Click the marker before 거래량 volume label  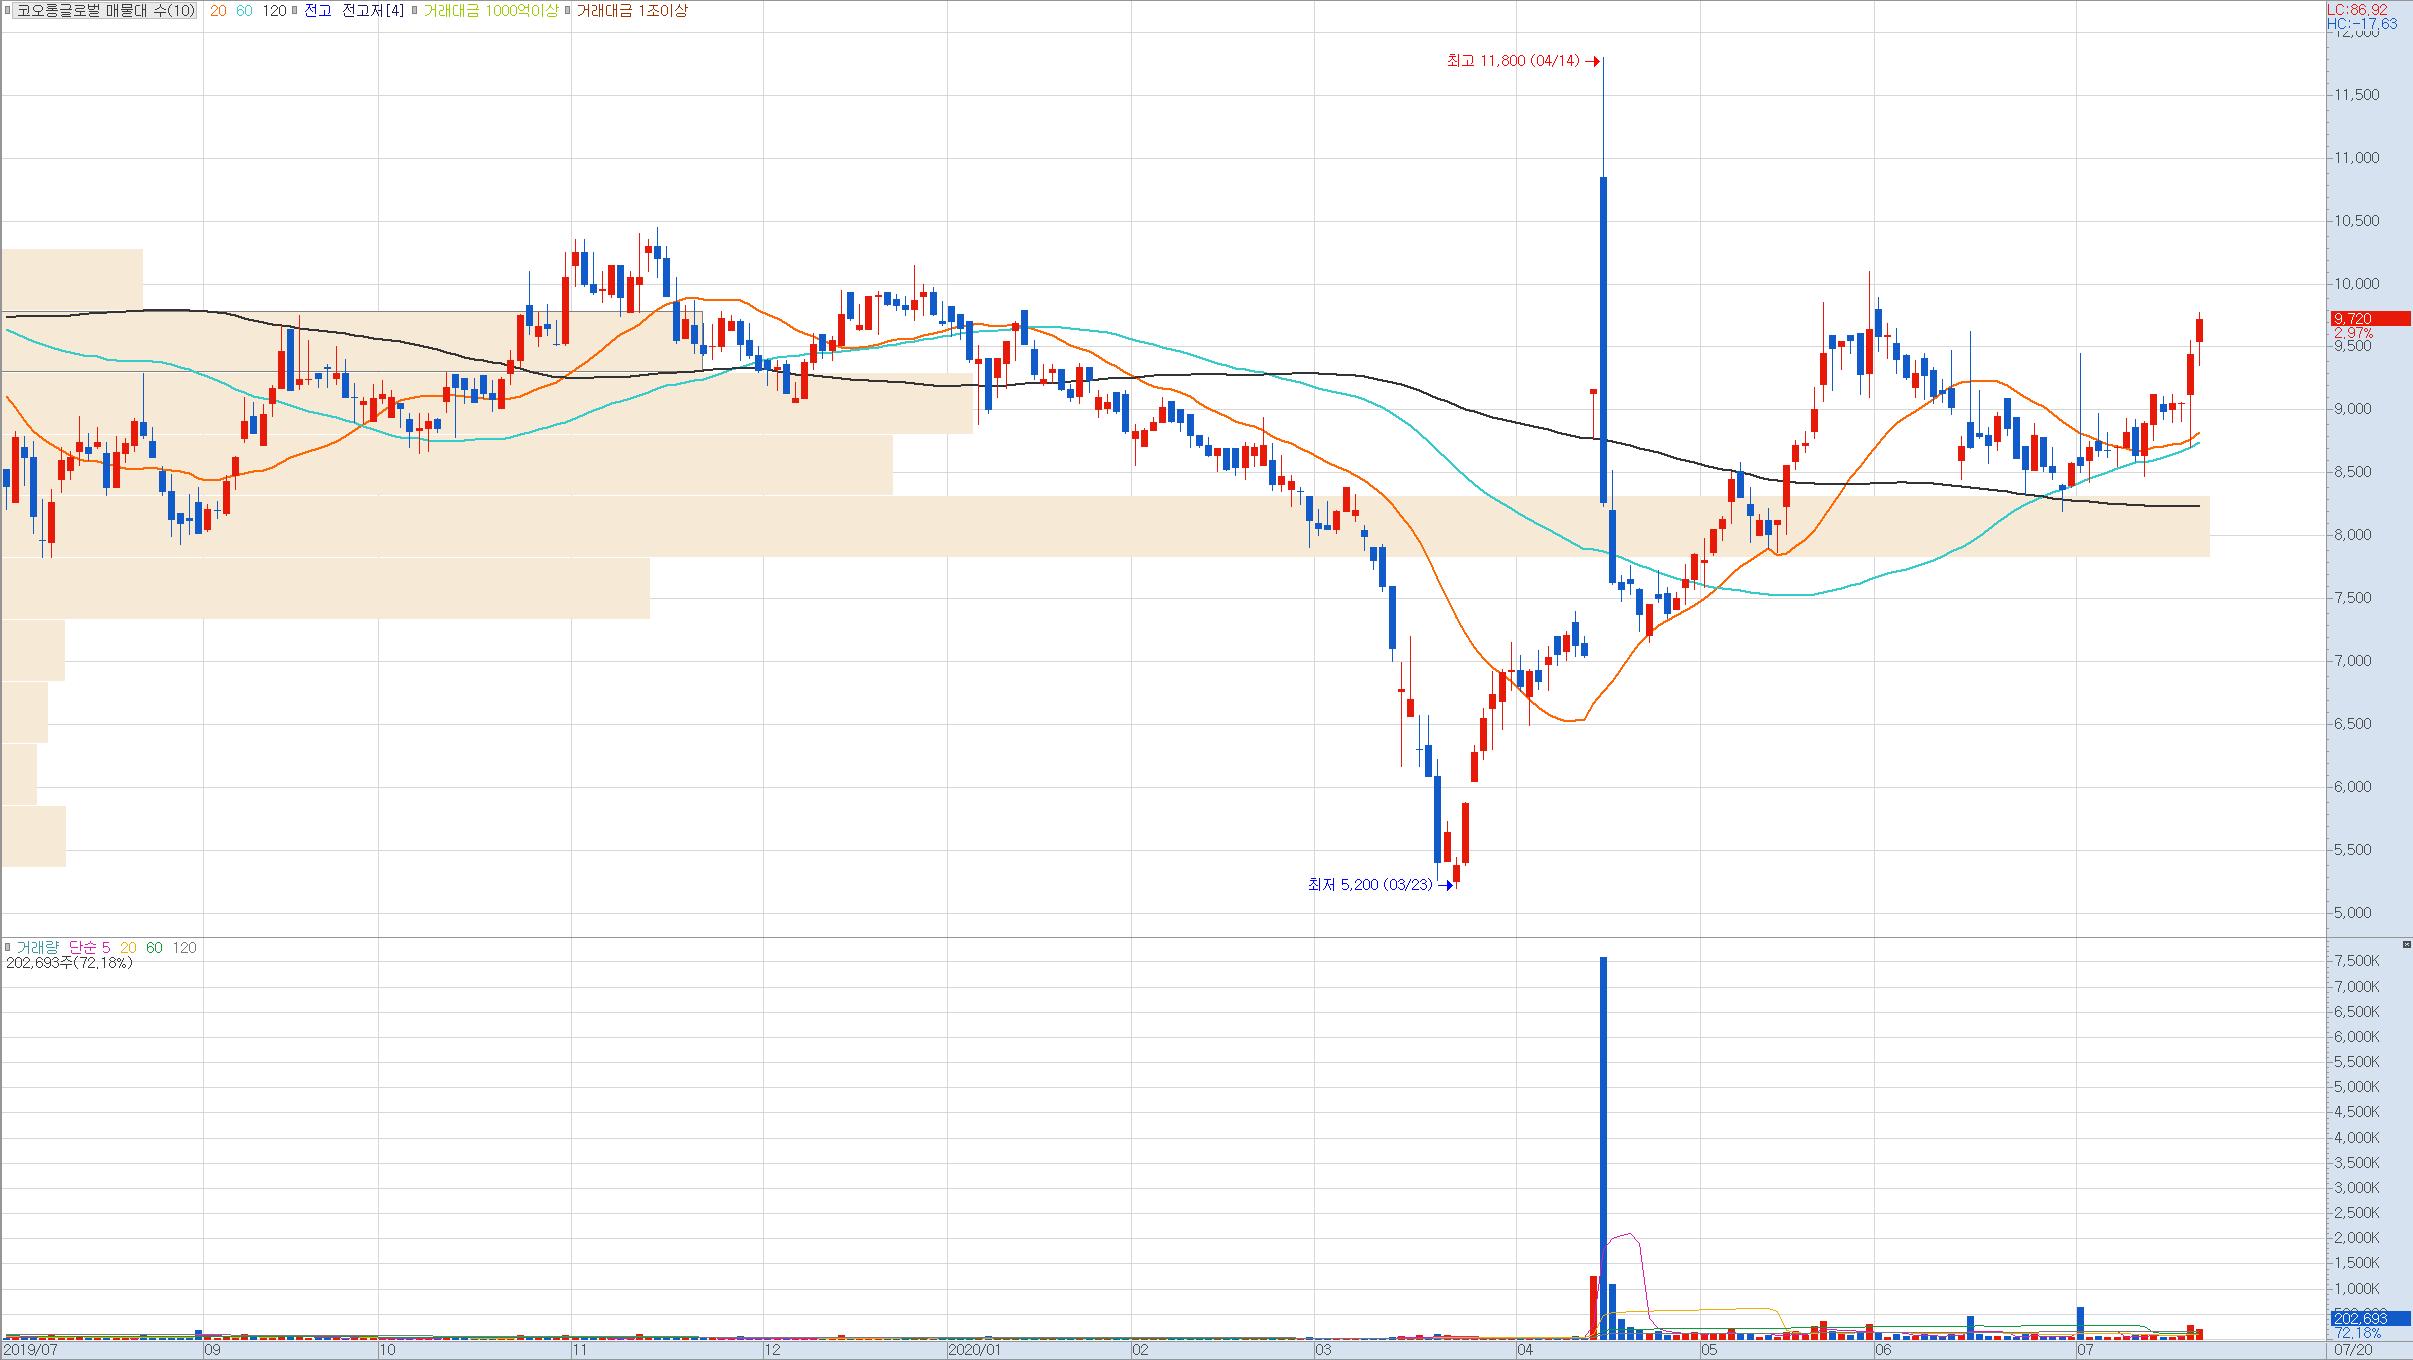click(8, 947)
